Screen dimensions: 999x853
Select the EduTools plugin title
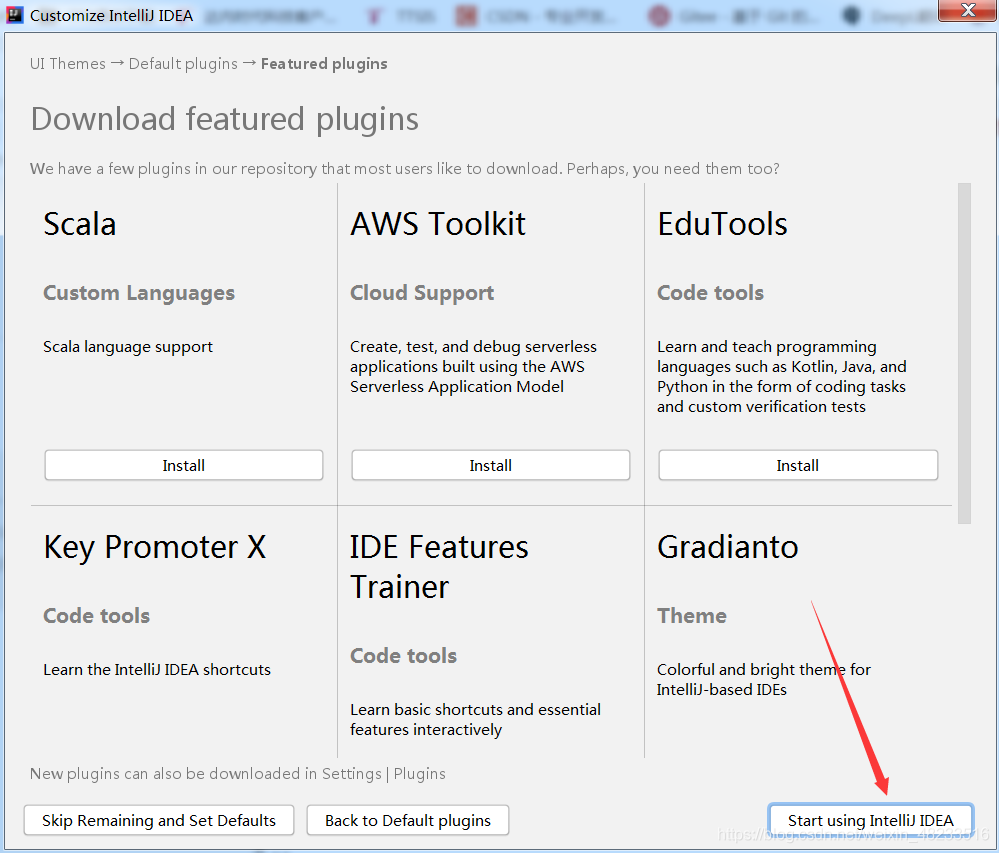click(x=722, y=224)
